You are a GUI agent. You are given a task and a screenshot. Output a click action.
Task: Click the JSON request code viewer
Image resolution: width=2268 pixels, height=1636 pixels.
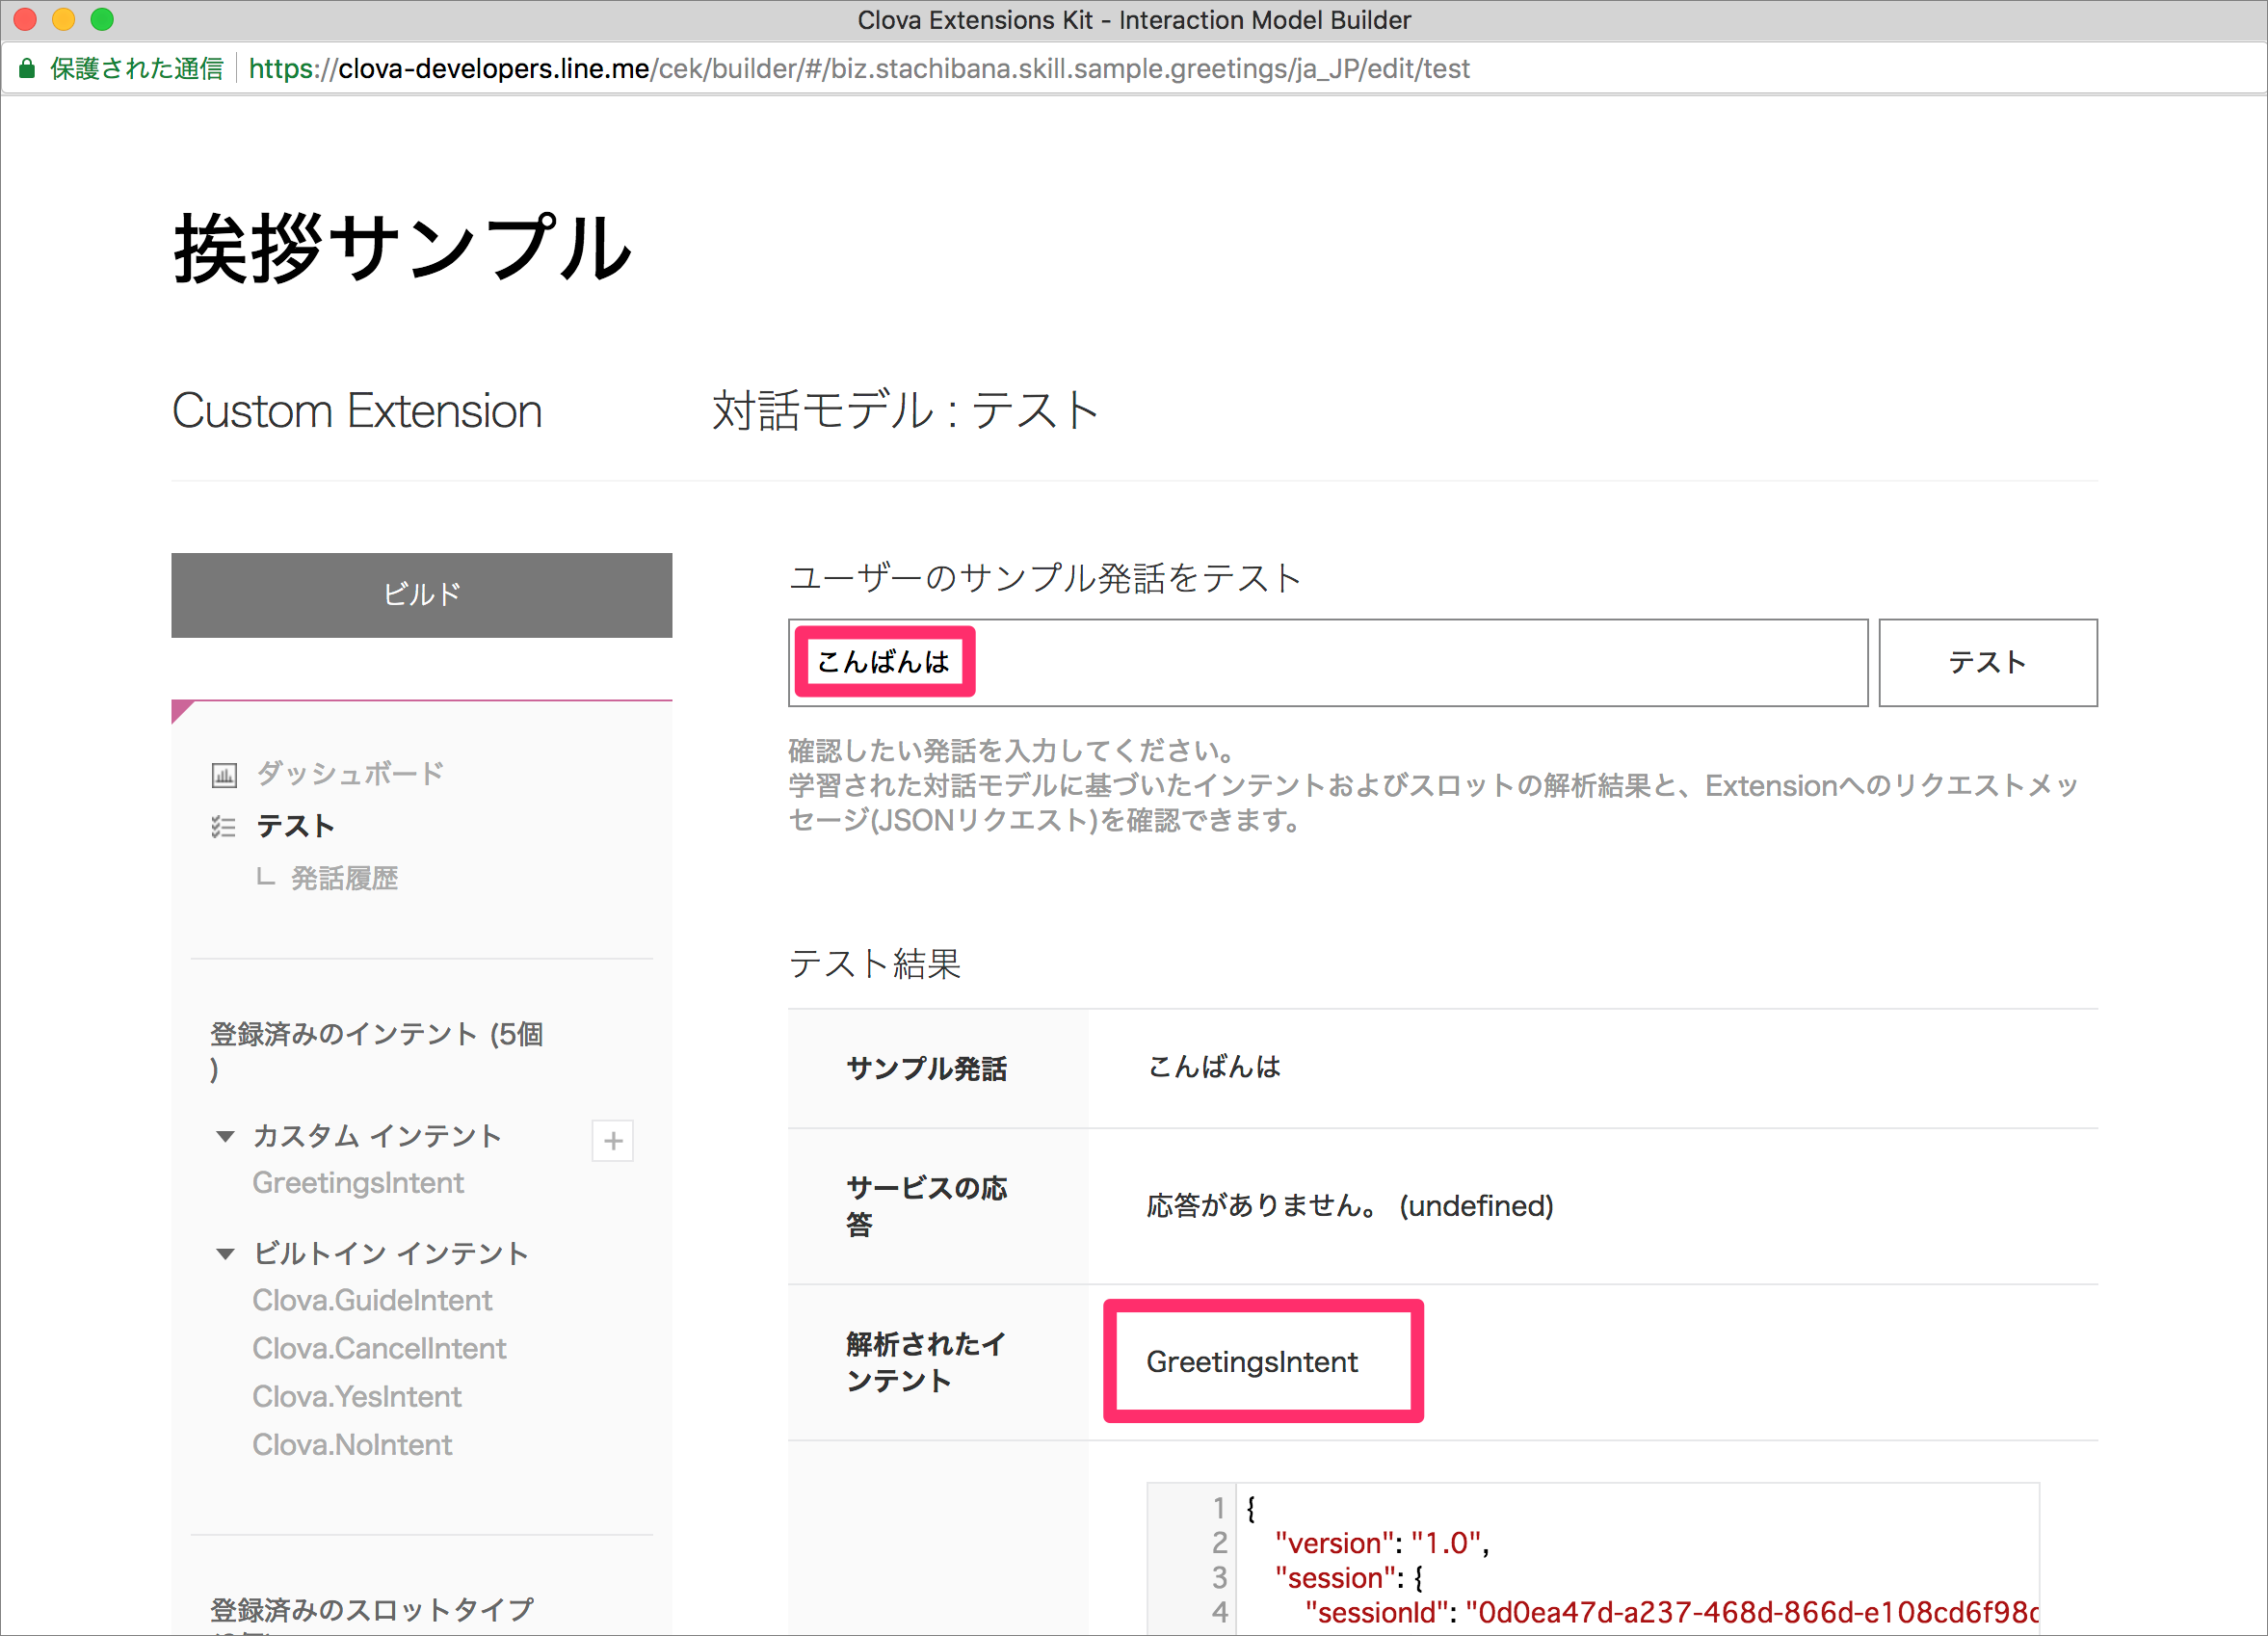(x=1592, y=1558)
